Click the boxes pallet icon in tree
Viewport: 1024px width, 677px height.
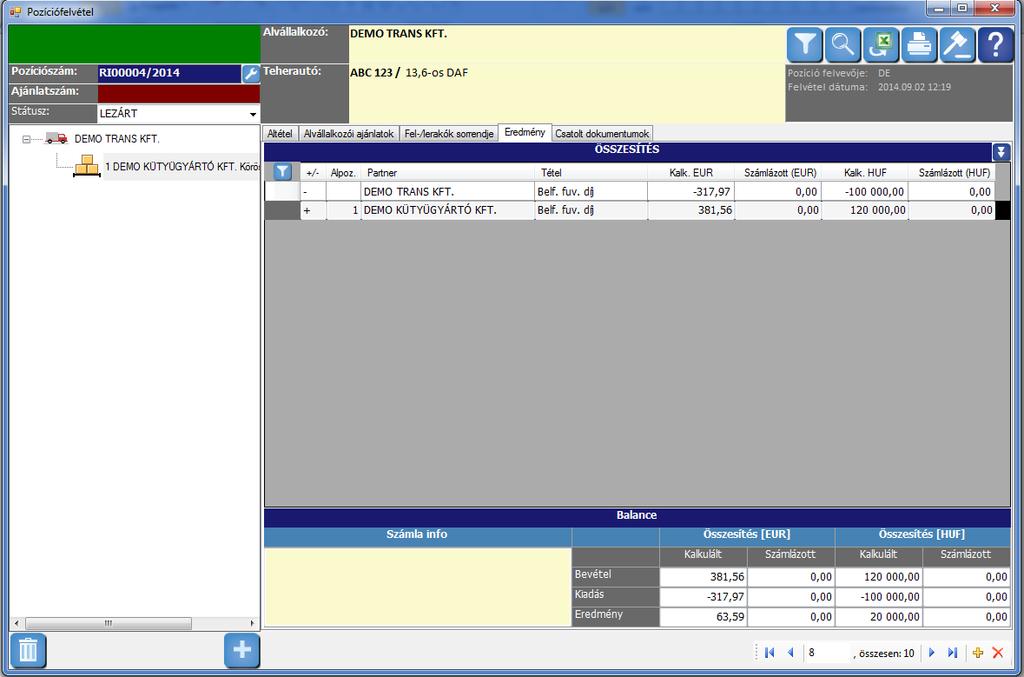[x=87, y=166]
